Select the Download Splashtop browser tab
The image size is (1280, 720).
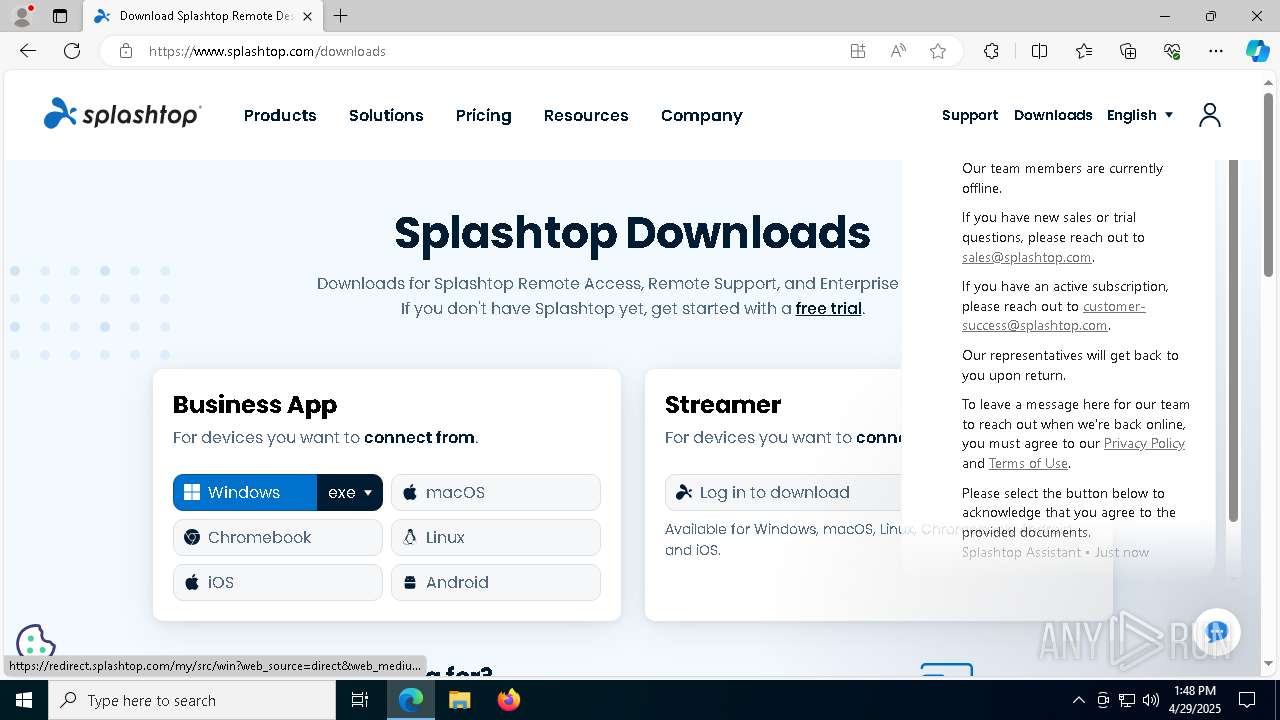(202, 16)
